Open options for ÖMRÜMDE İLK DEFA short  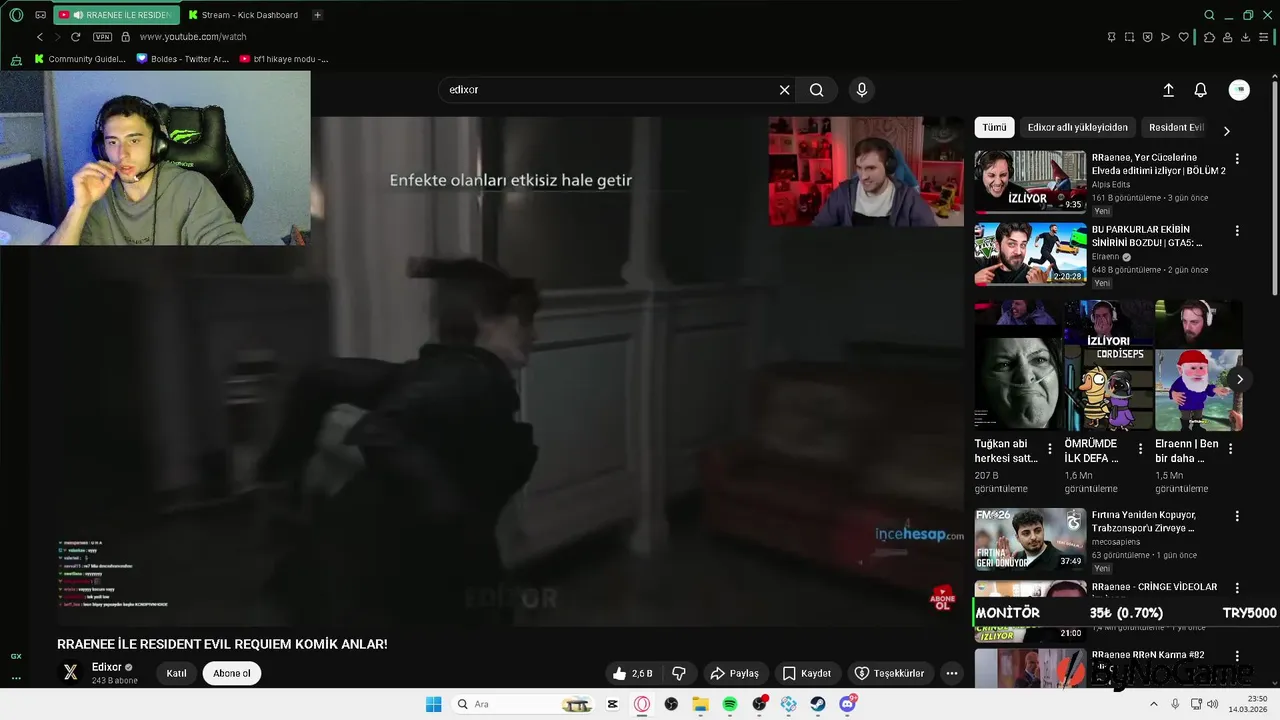click(1140, 449)
